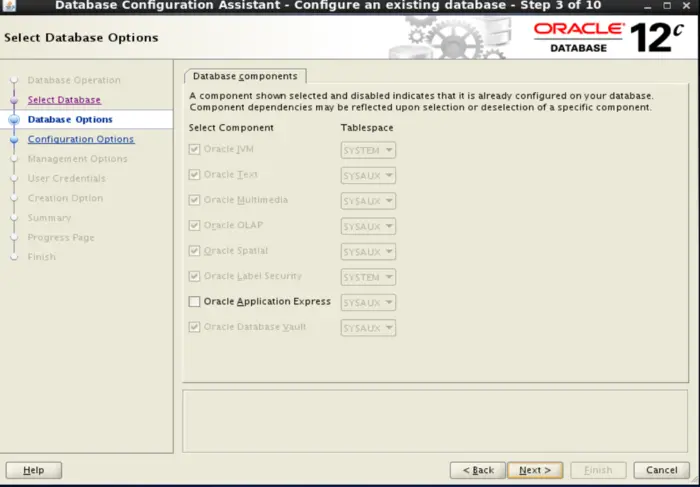Select the Database components tab
700x487 pixels.
[x=245, y=76]
